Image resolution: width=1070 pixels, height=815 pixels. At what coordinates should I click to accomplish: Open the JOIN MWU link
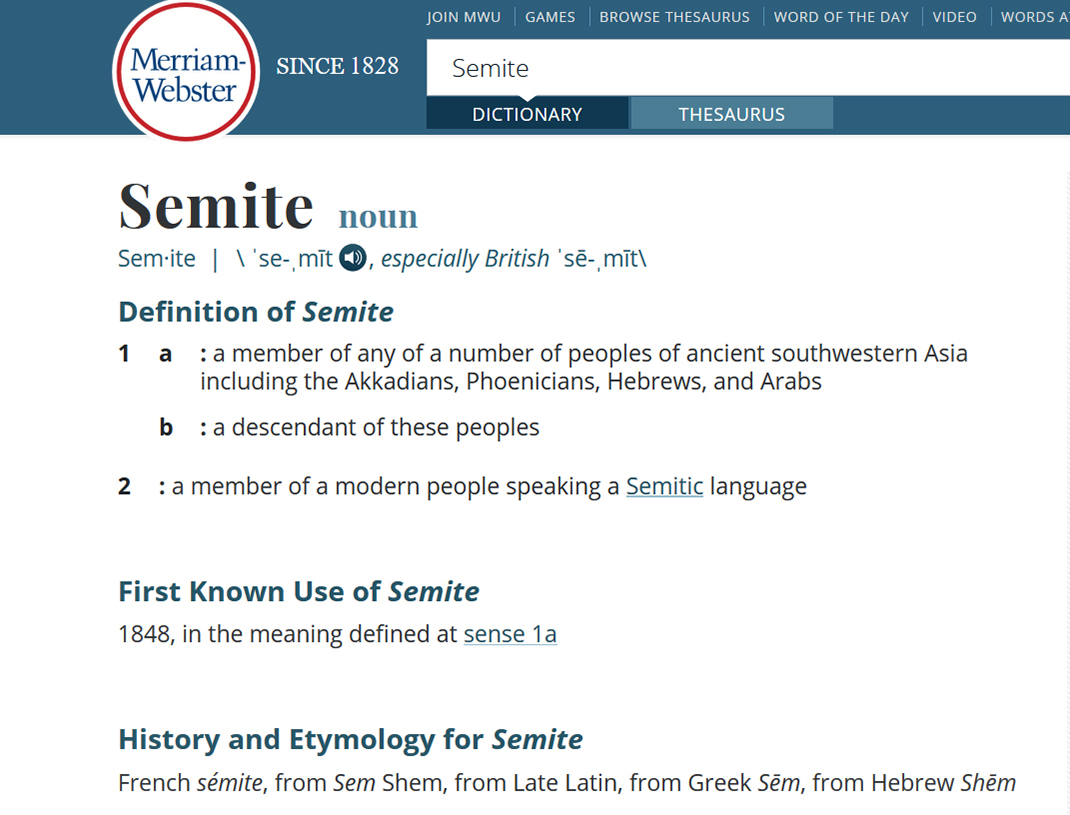tap(463, 17)
